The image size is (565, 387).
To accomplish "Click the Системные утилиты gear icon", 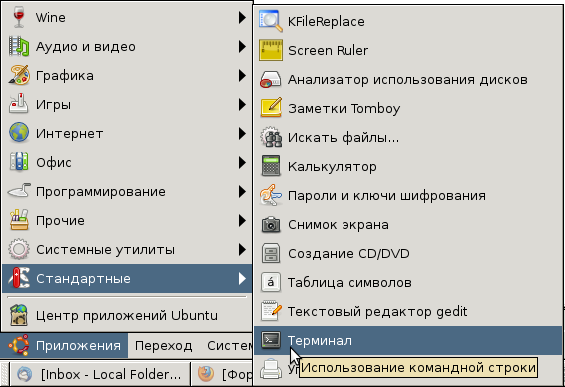I will pyautogui.click(x=19, y=249).
